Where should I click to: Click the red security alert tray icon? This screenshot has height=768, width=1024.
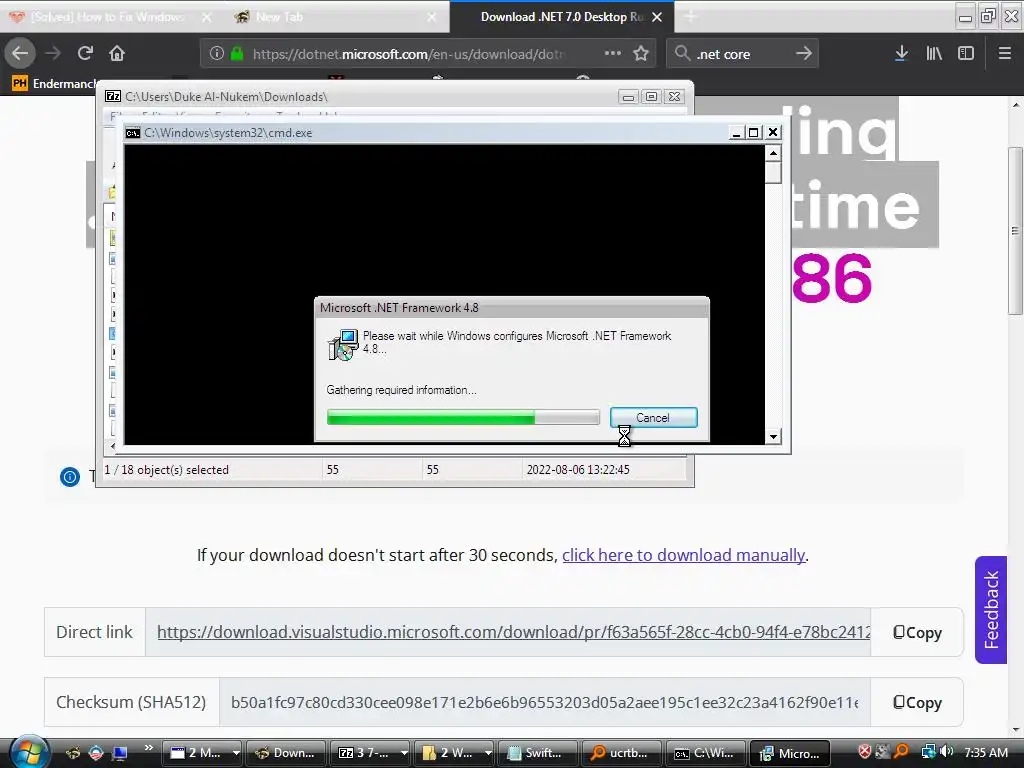[865, 752]
